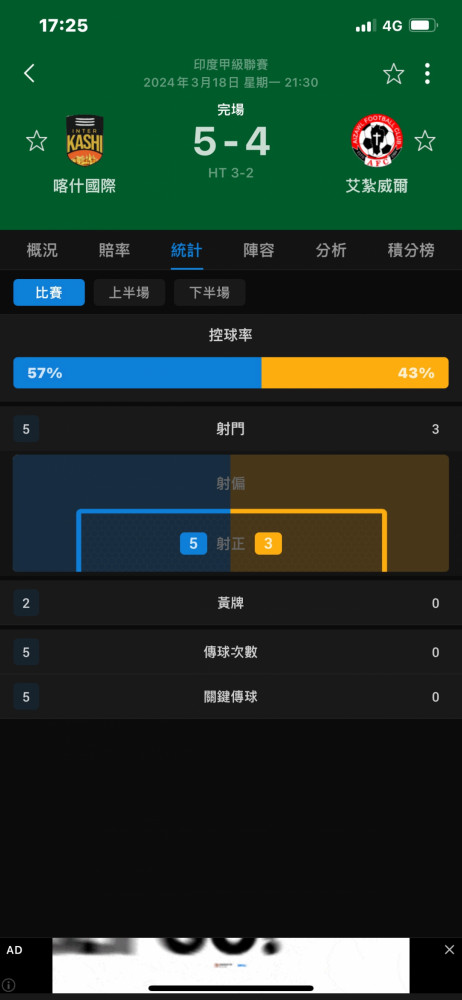
Task: Open the 陣容 tab
Action: (259, 251)
